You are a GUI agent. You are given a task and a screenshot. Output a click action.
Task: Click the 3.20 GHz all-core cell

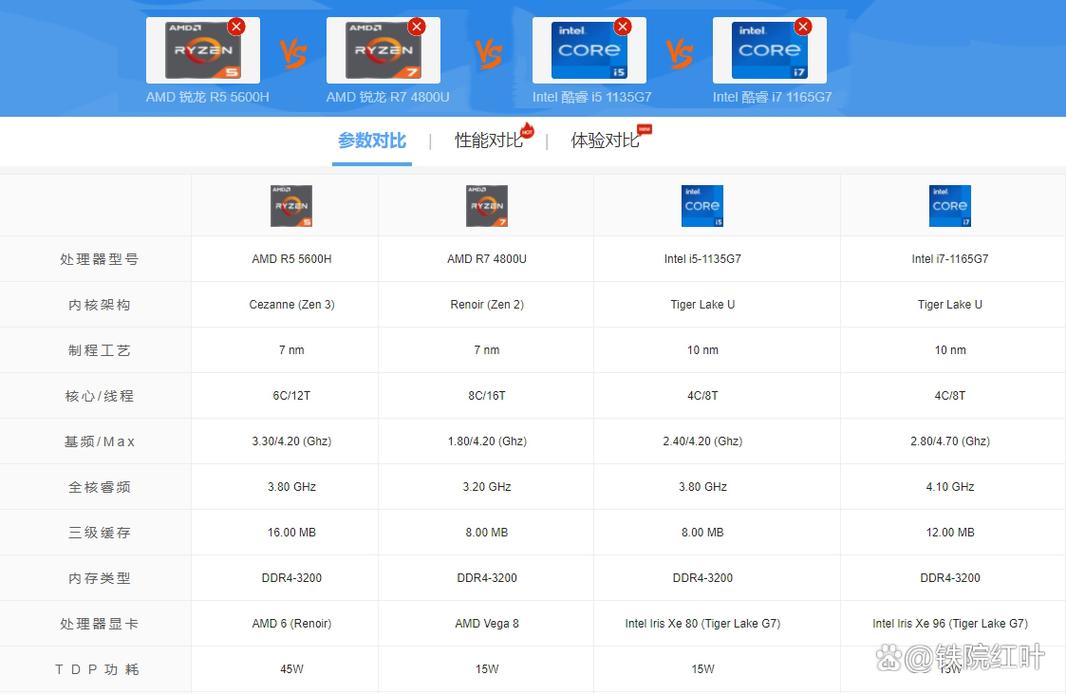coord(487,487)
